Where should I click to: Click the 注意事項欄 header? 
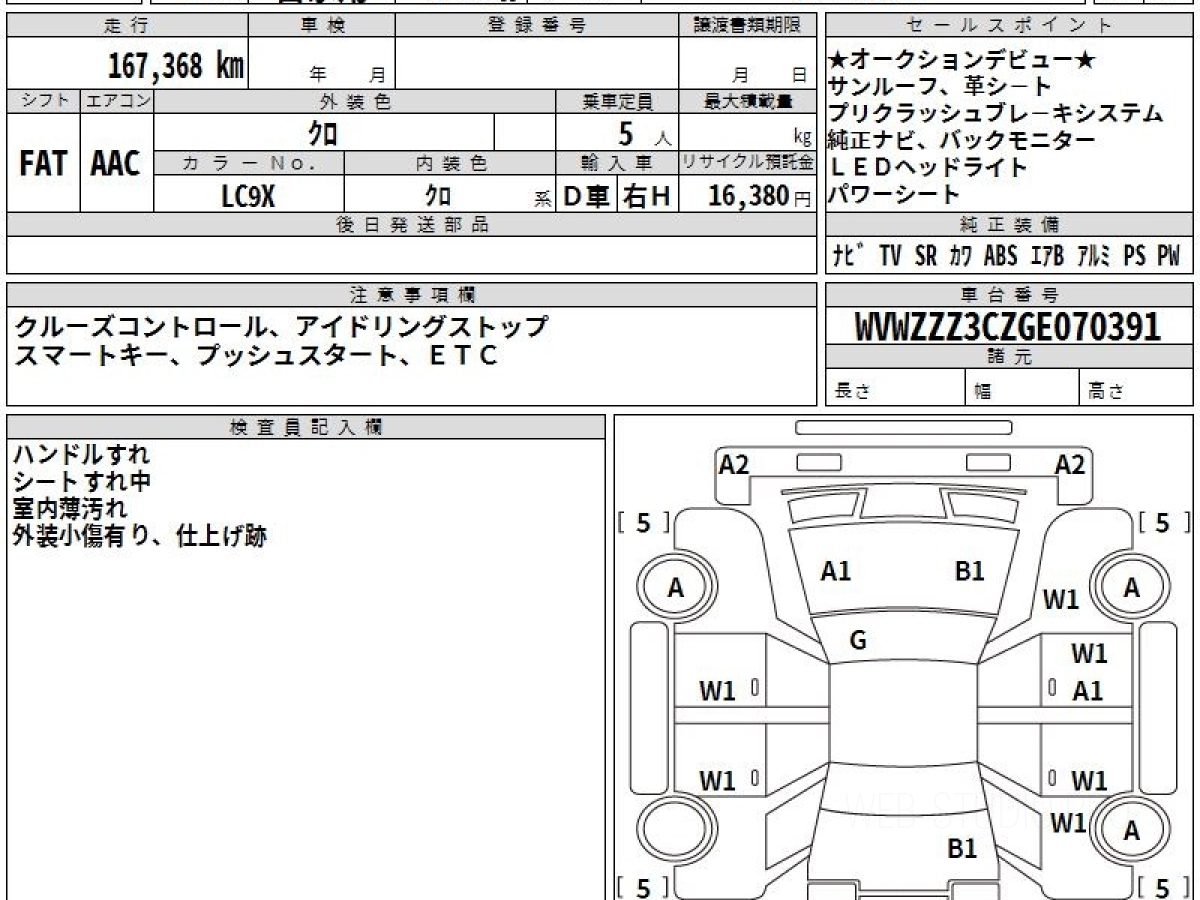tap(412, 295)
